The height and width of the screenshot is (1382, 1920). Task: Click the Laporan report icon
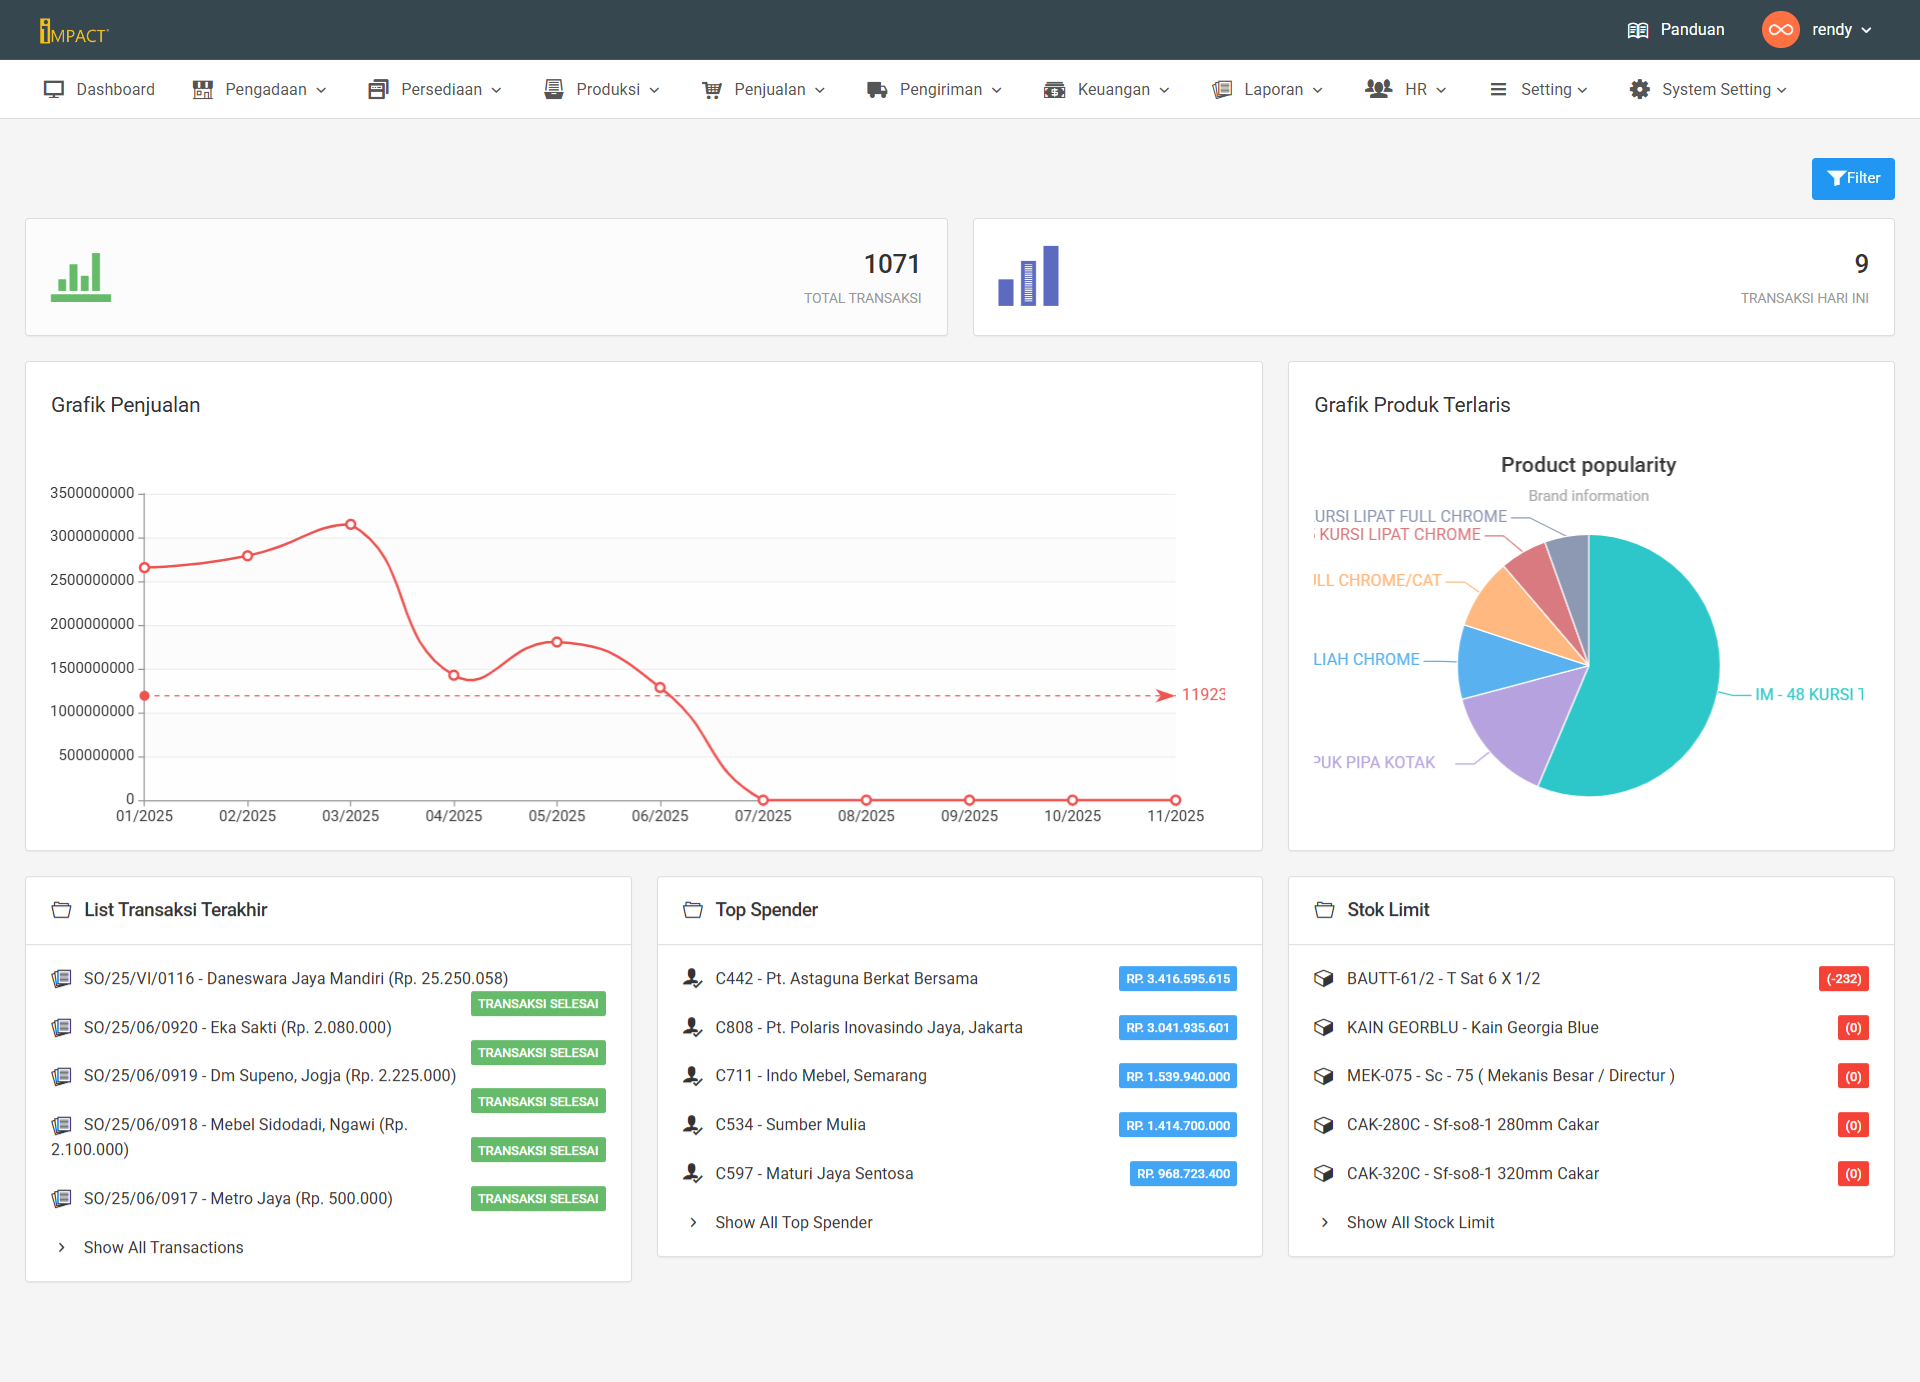(x=1222, y=90)
